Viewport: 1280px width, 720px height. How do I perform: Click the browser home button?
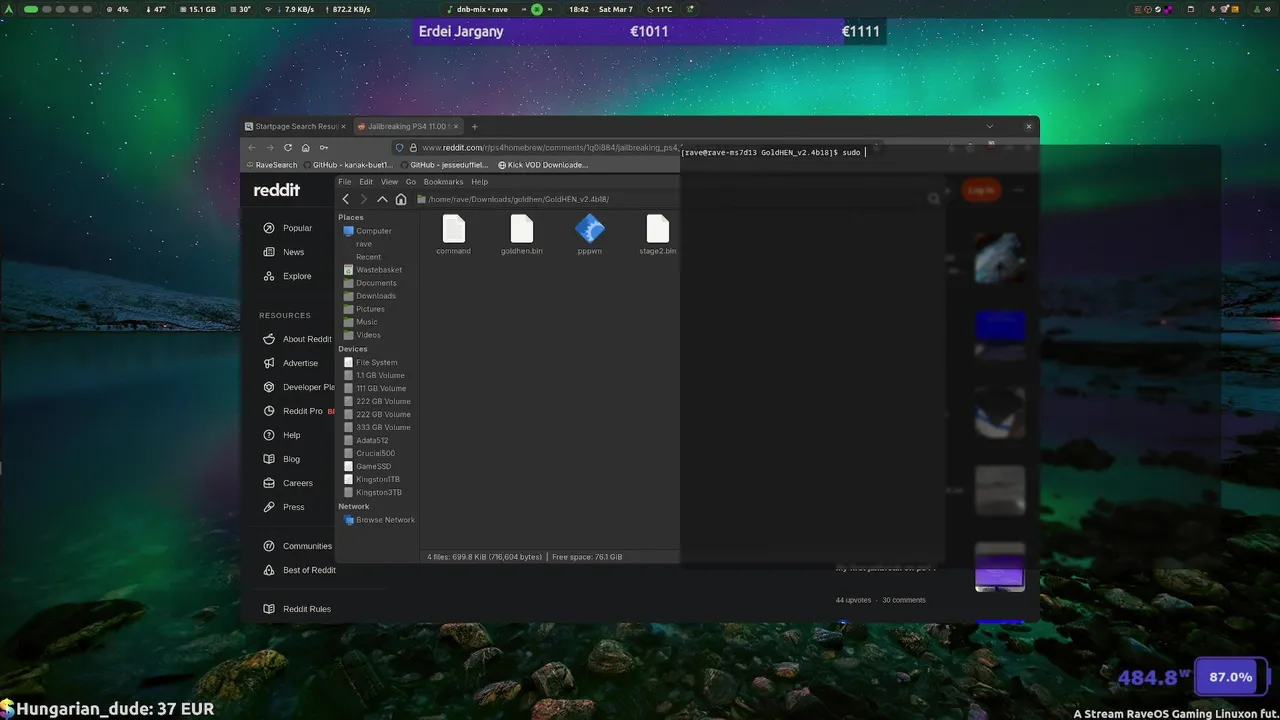tap(305, 147)
